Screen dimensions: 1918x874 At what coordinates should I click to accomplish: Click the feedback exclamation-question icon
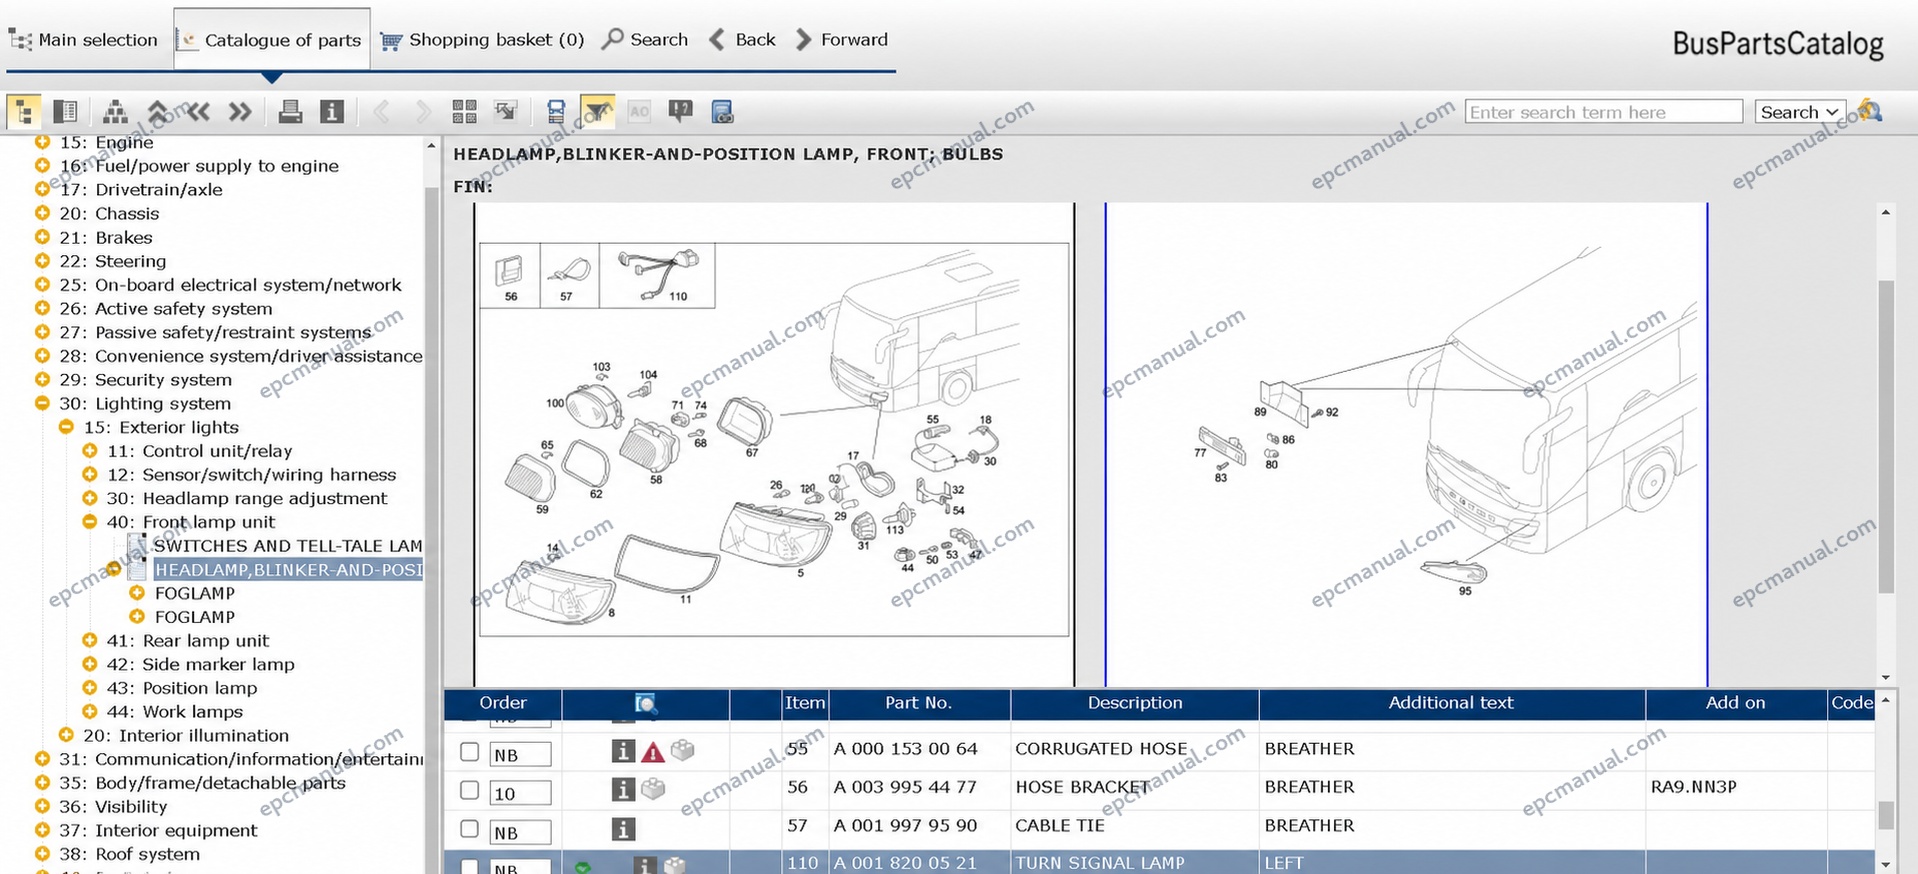(x=680, y=111)
